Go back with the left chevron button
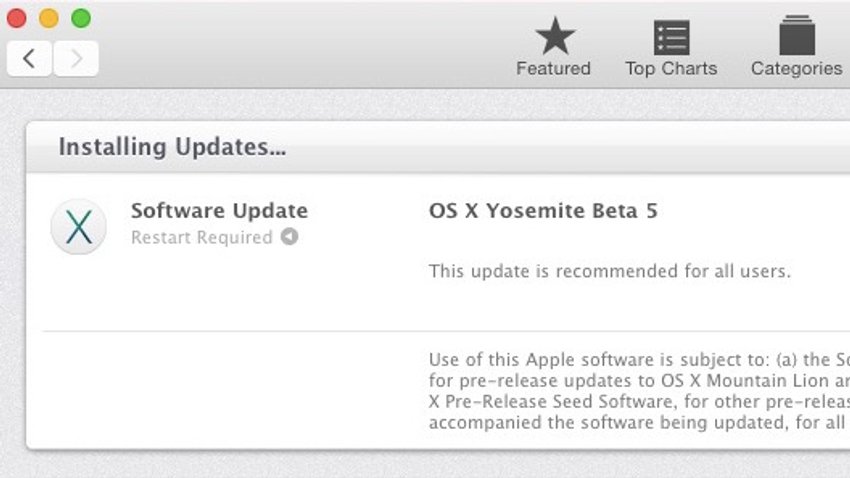 [x=29, y=58]
